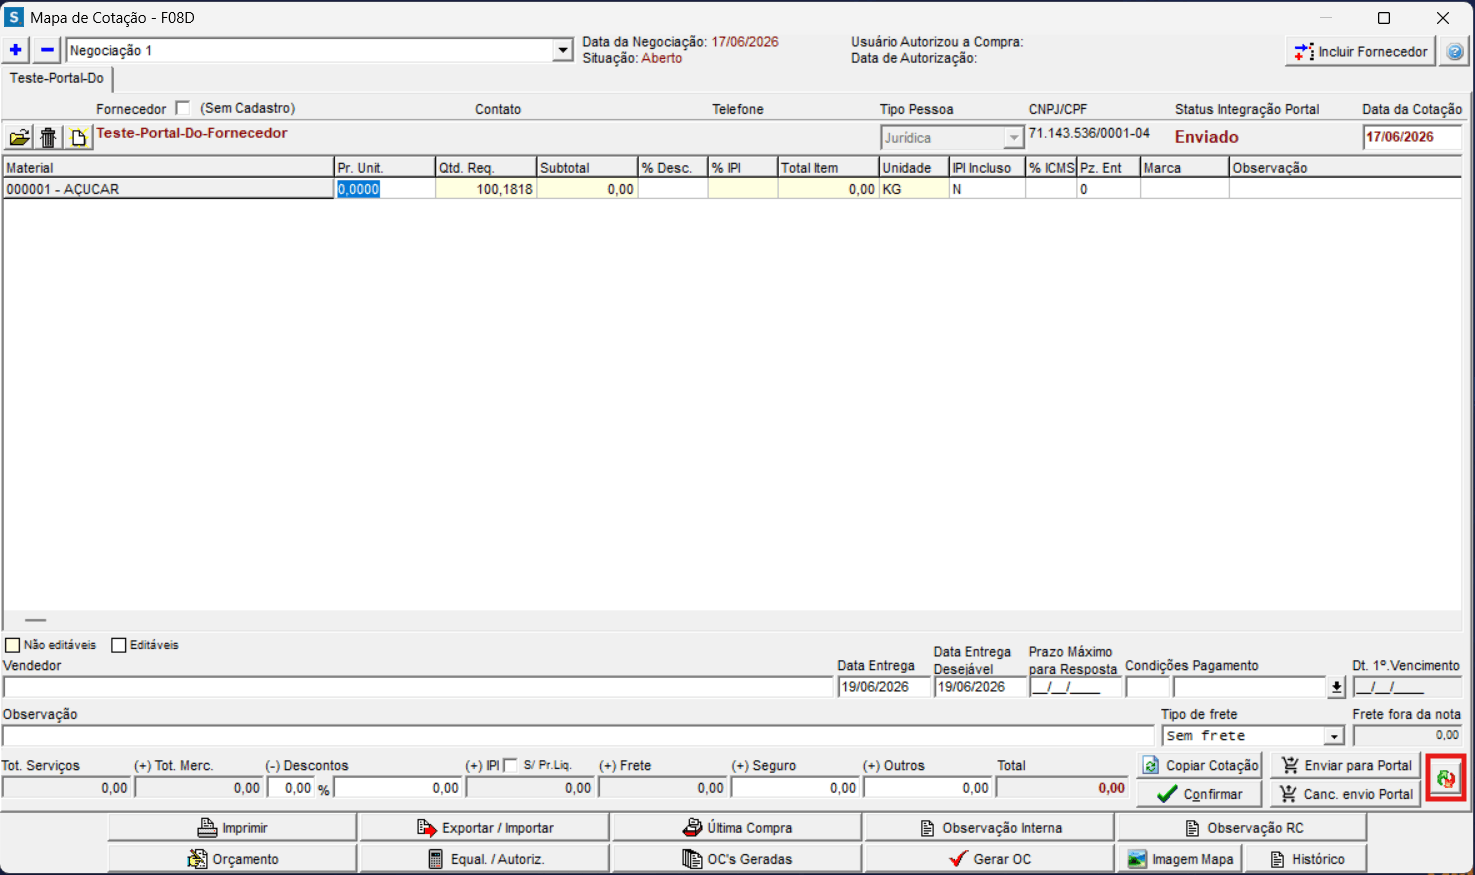
Task: Delete supplier using the trash can icon
Action: coord(48,138)
